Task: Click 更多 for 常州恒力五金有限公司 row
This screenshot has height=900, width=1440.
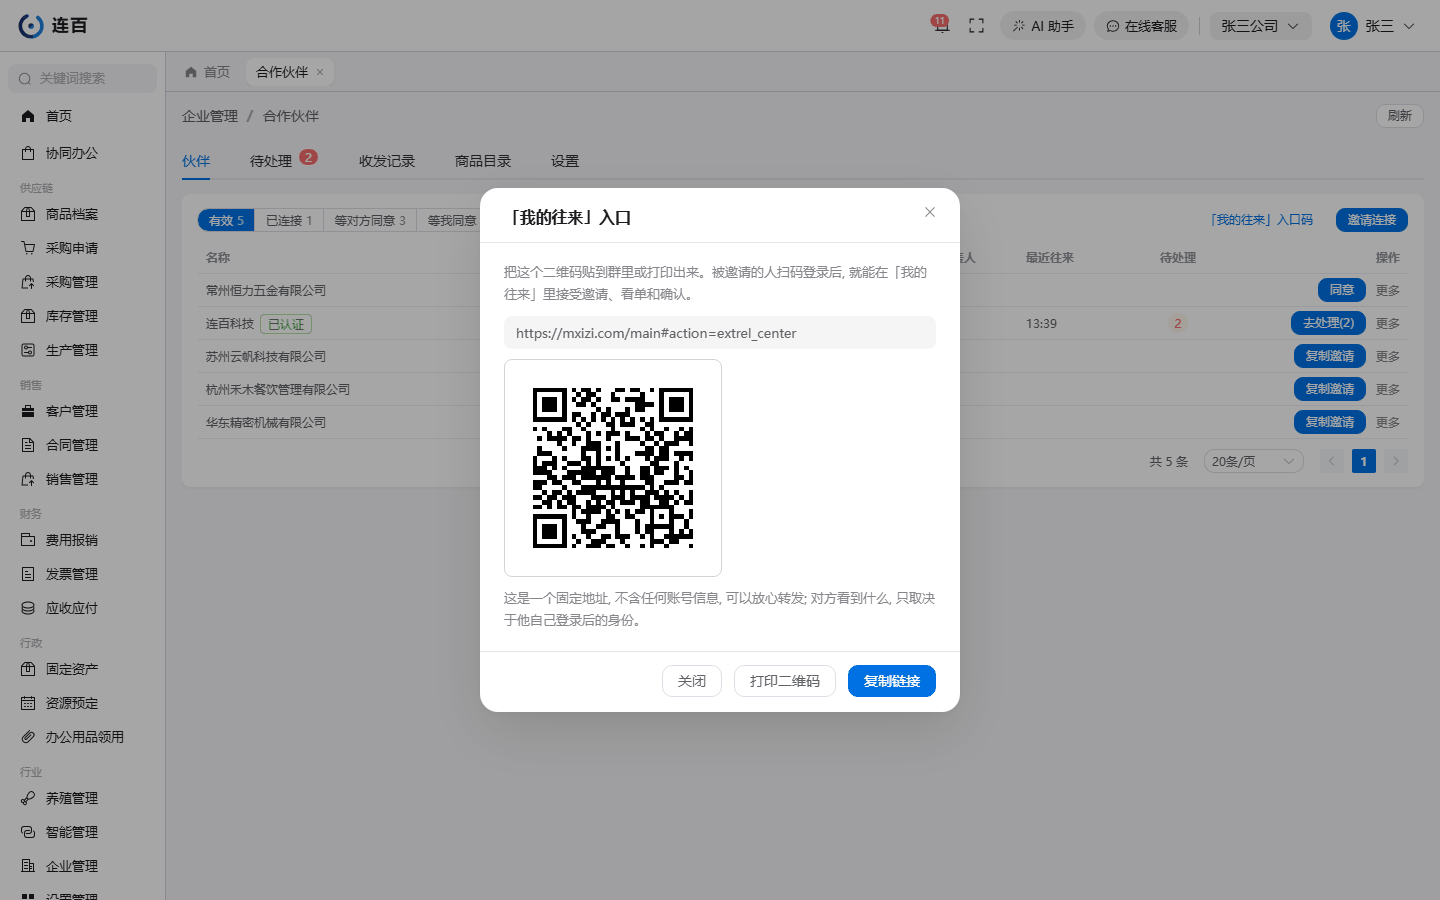Action: (1388, 290)
